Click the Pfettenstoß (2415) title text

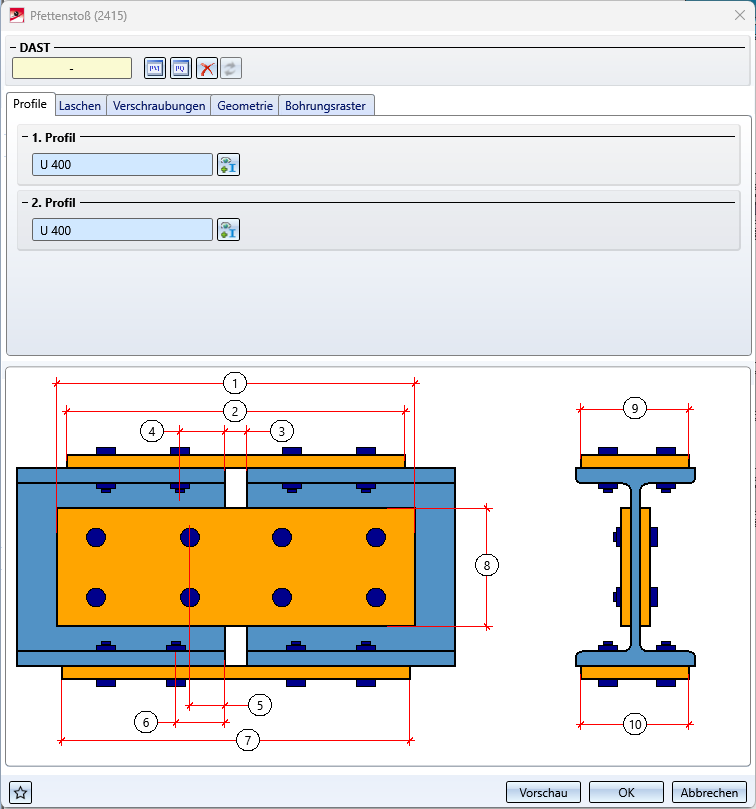[x=78, y=16]
